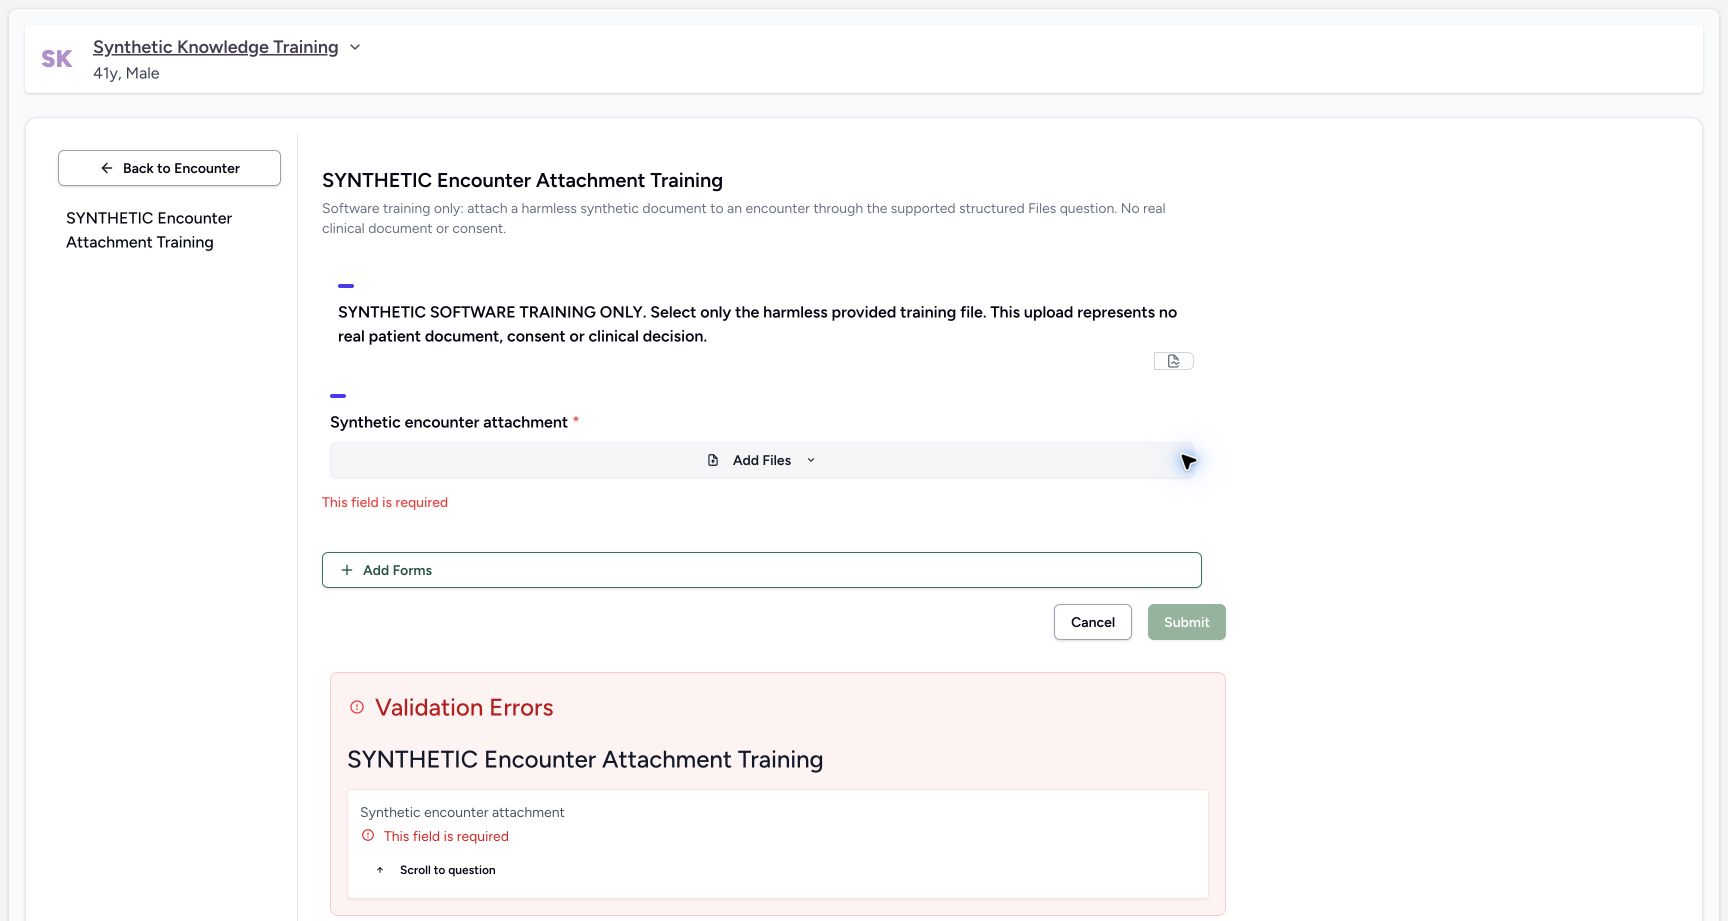
Task: Click the 'Synthetic encounter attachment' field label
Action: tap(449, 422)
